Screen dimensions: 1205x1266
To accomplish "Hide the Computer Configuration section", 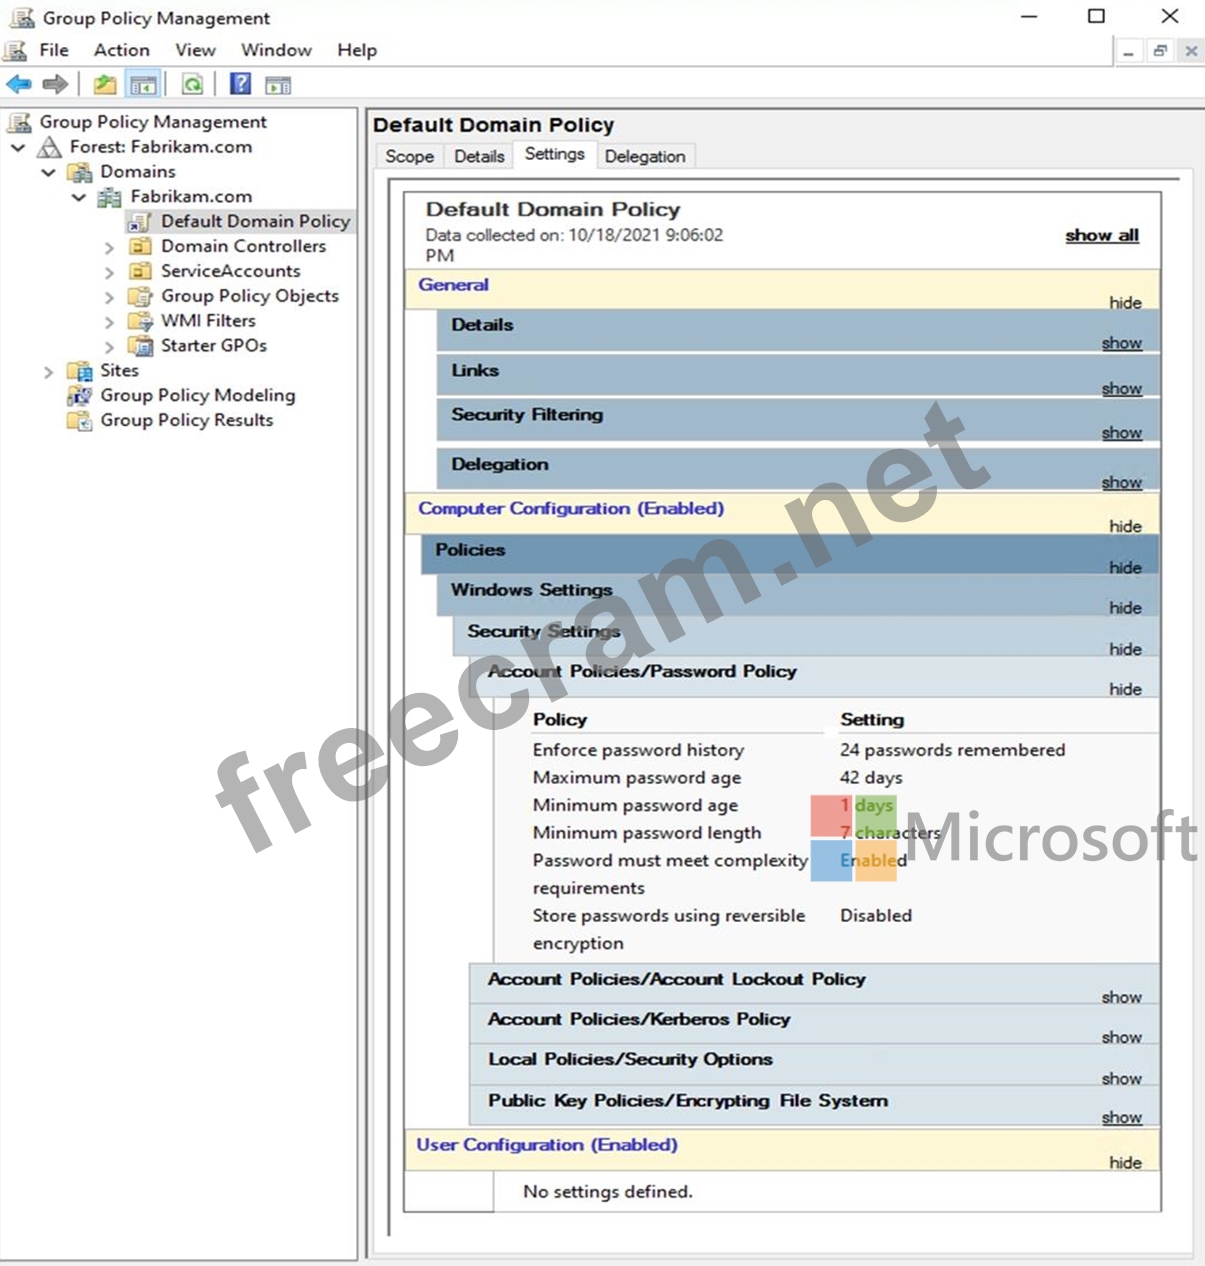I will tap(1125, 526).
